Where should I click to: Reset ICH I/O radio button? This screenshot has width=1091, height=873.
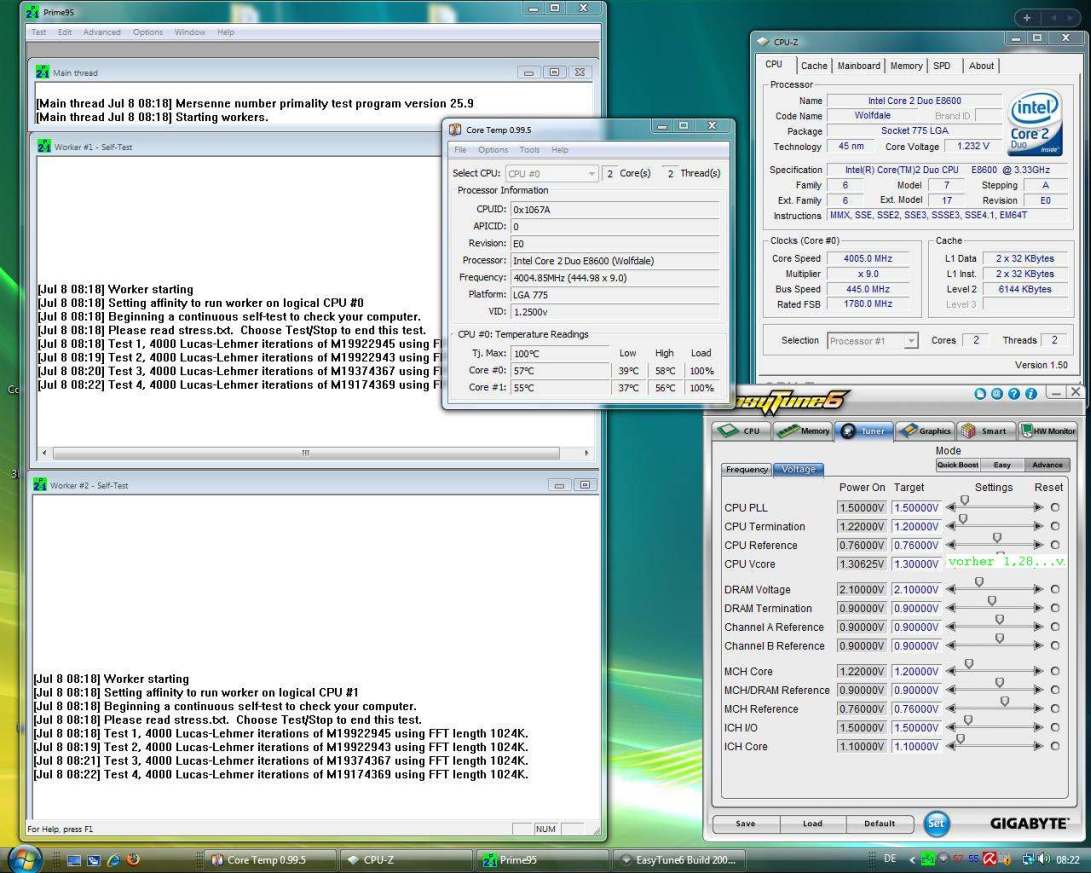[x=1055, y=728]
